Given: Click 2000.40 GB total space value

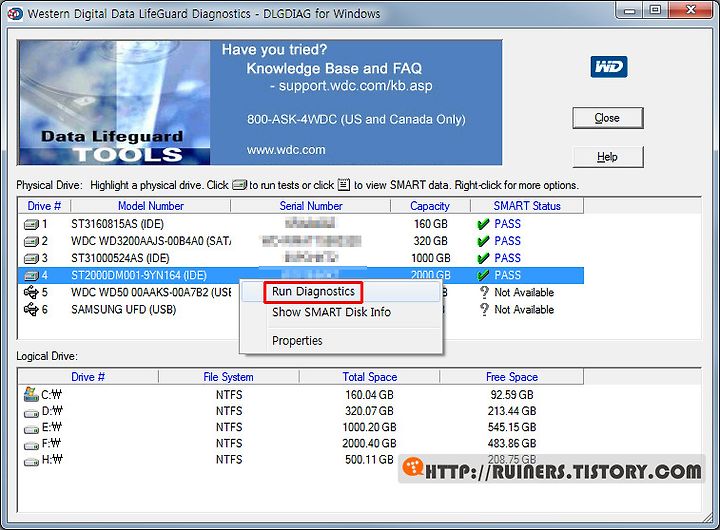Looking at the screenshot, I should (369, 443).
